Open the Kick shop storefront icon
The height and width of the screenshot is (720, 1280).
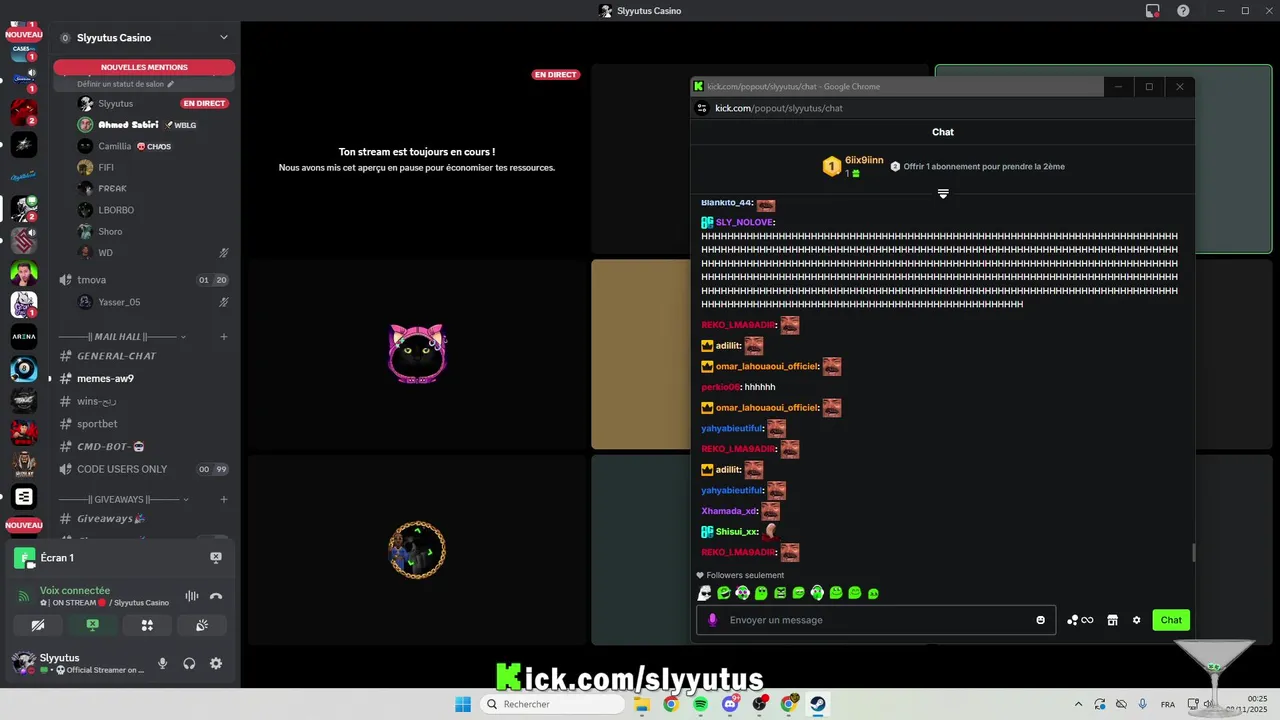point(1112,620)
